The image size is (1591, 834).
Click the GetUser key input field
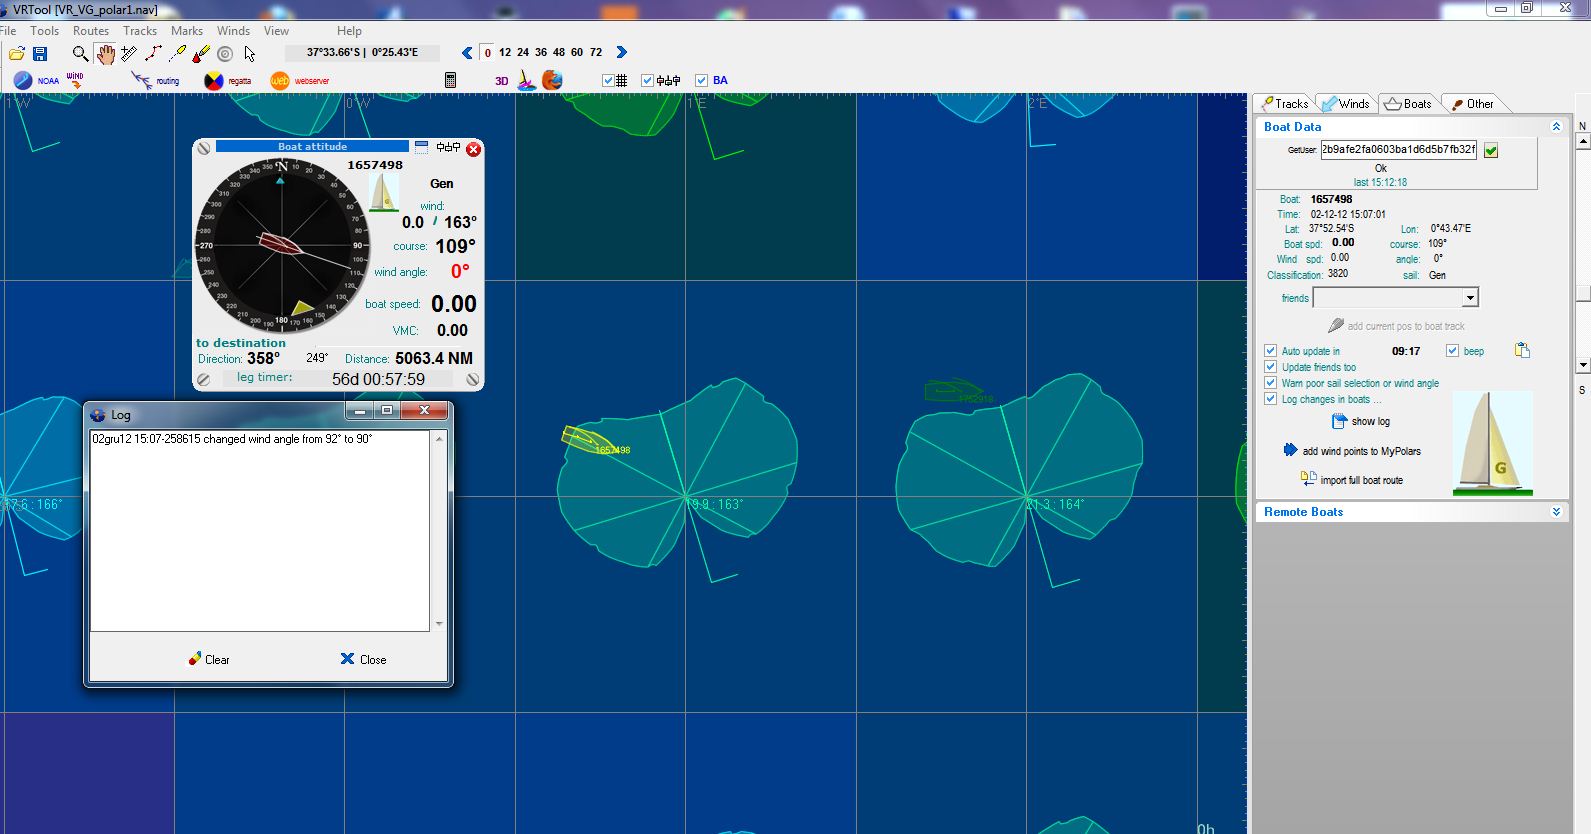(1397, 150)
